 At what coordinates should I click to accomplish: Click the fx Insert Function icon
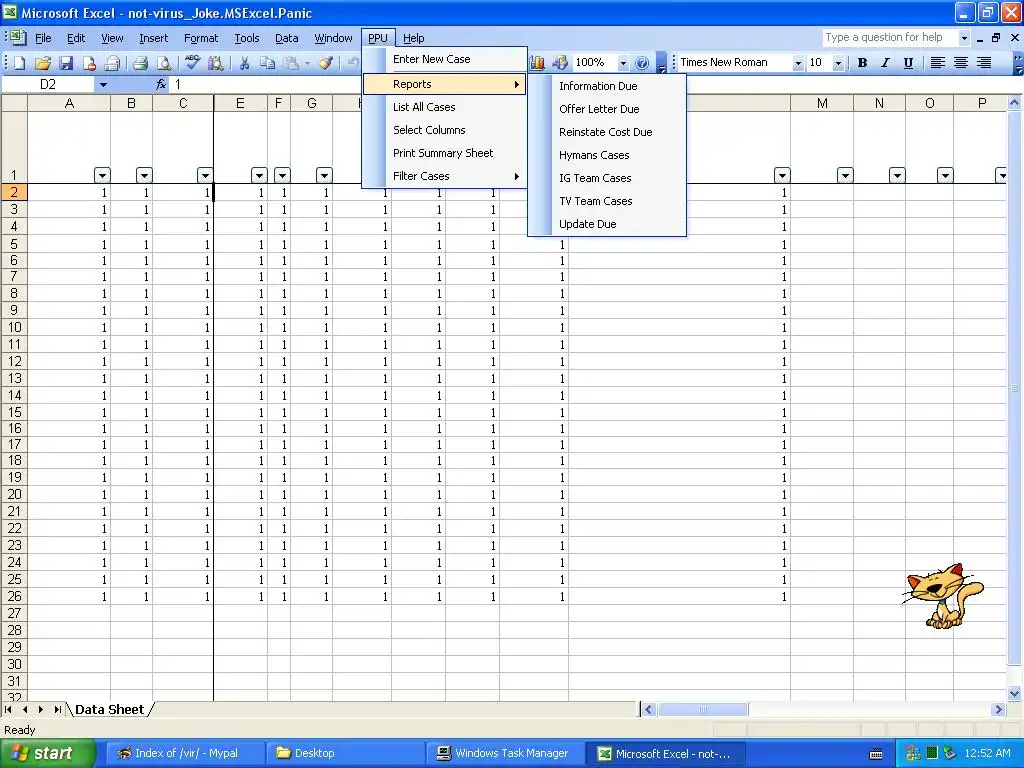[161, 84]
